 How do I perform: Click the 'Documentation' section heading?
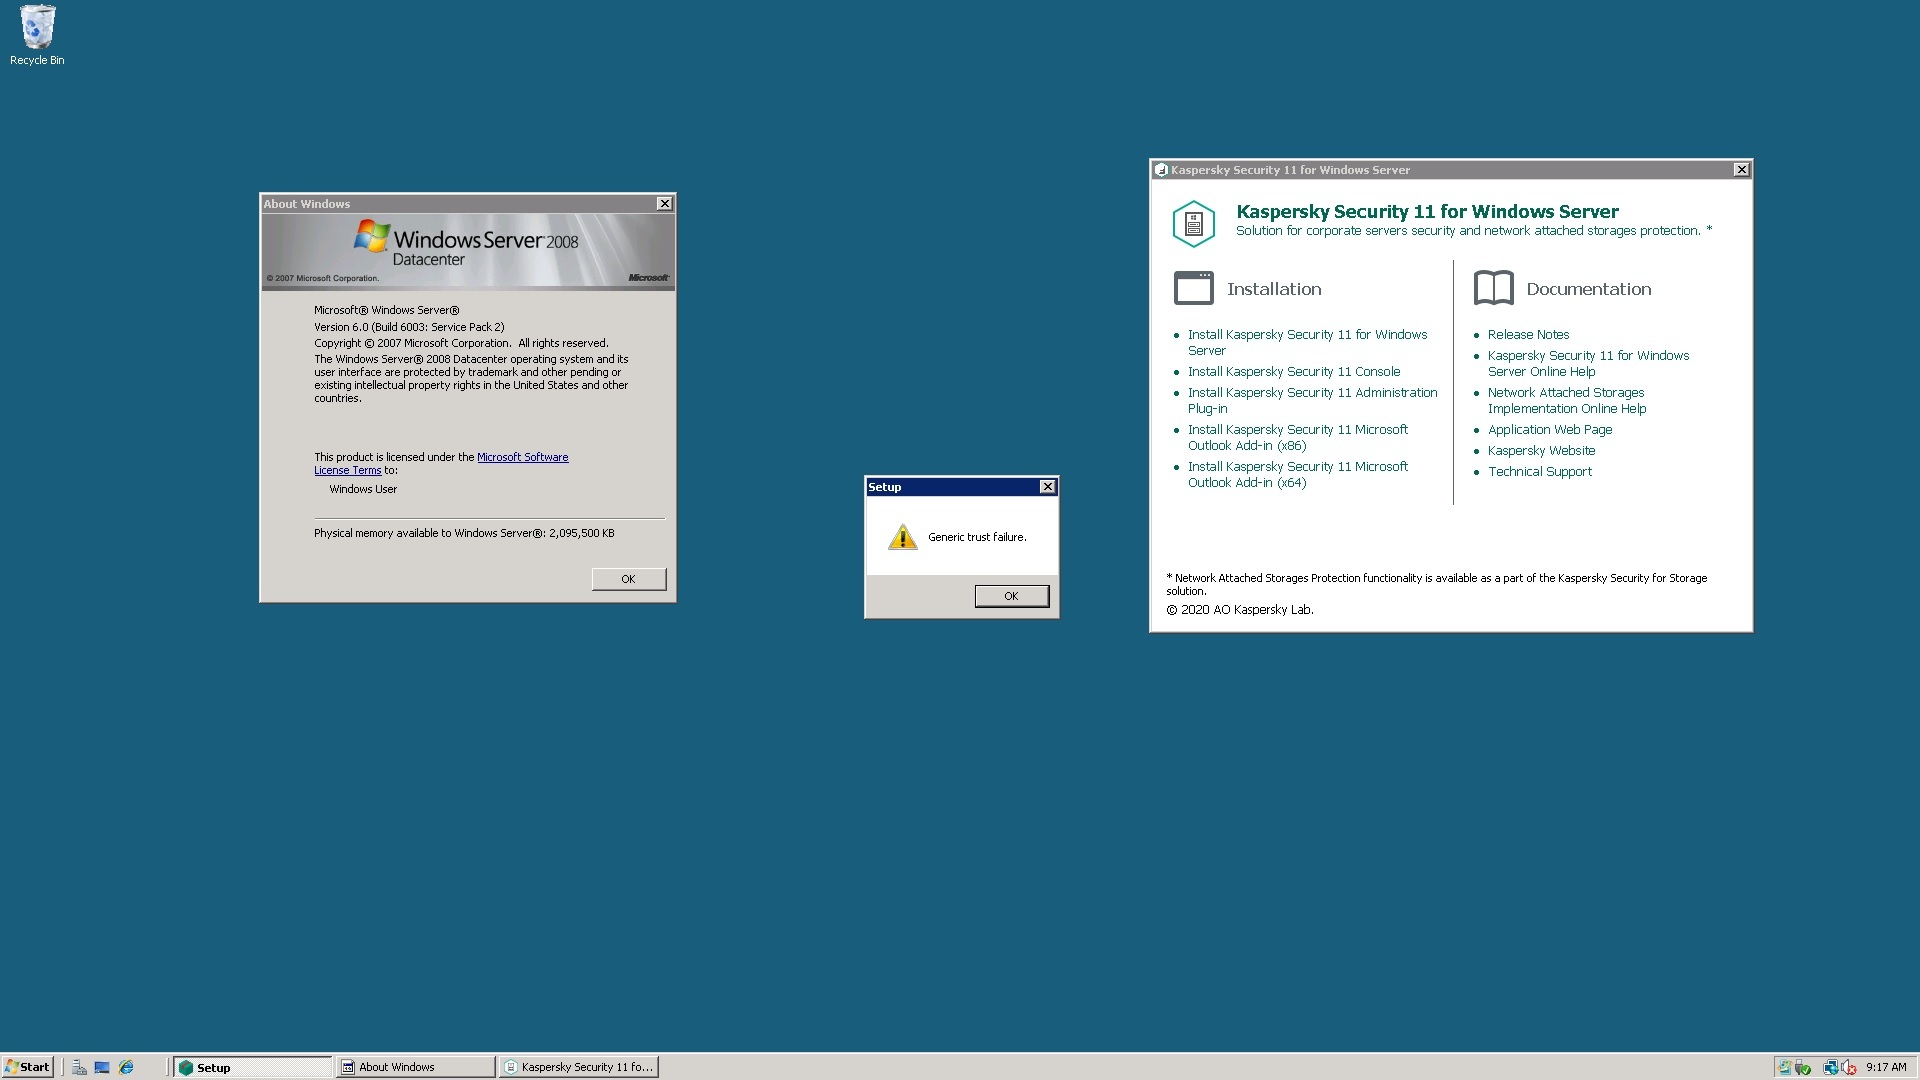(x=1588, y=289)
